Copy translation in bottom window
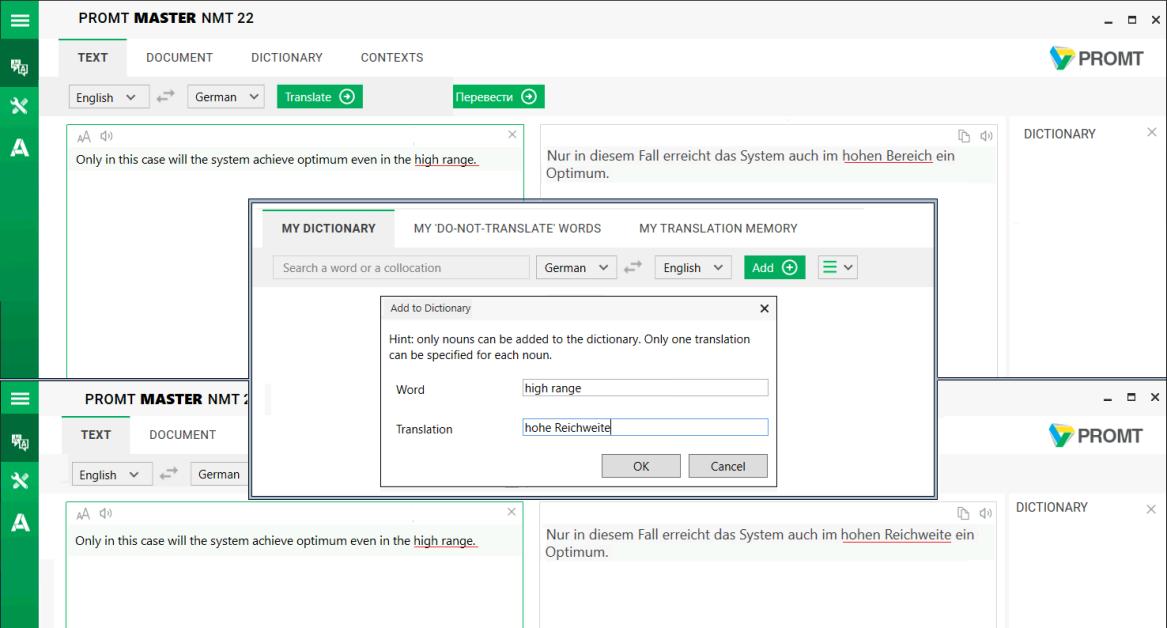Screen dimensions: 1167x628 pos(963,513)
